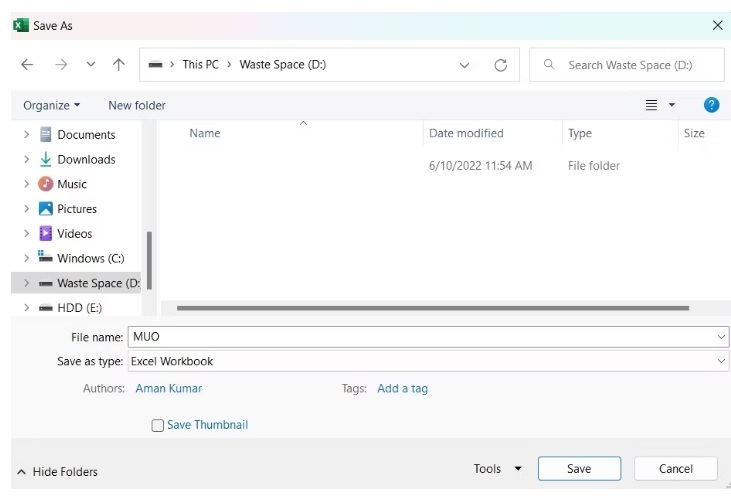Expand the Pictures tree node

(x=27, y=209)
